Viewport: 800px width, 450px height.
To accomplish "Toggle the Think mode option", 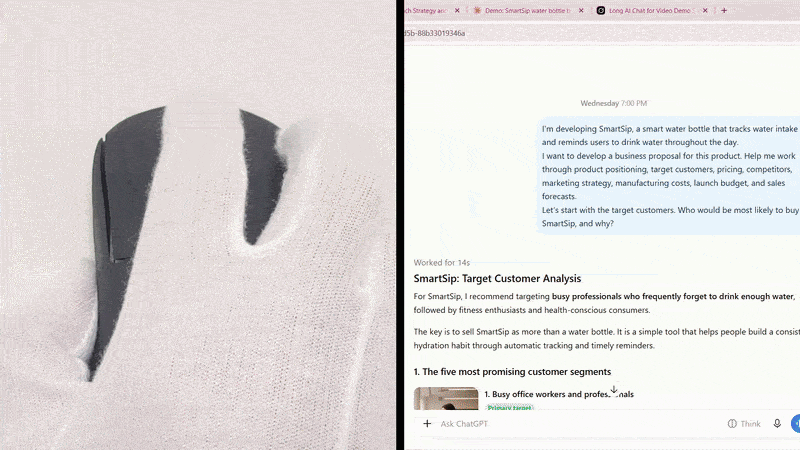I will 744,423.
